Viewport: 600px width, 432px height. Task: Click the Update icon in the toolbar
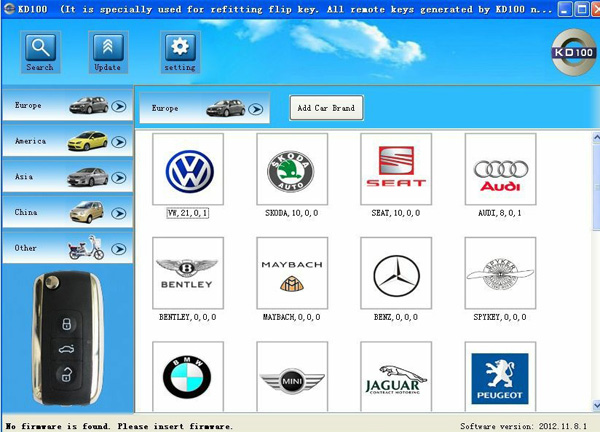pos(108,52)
